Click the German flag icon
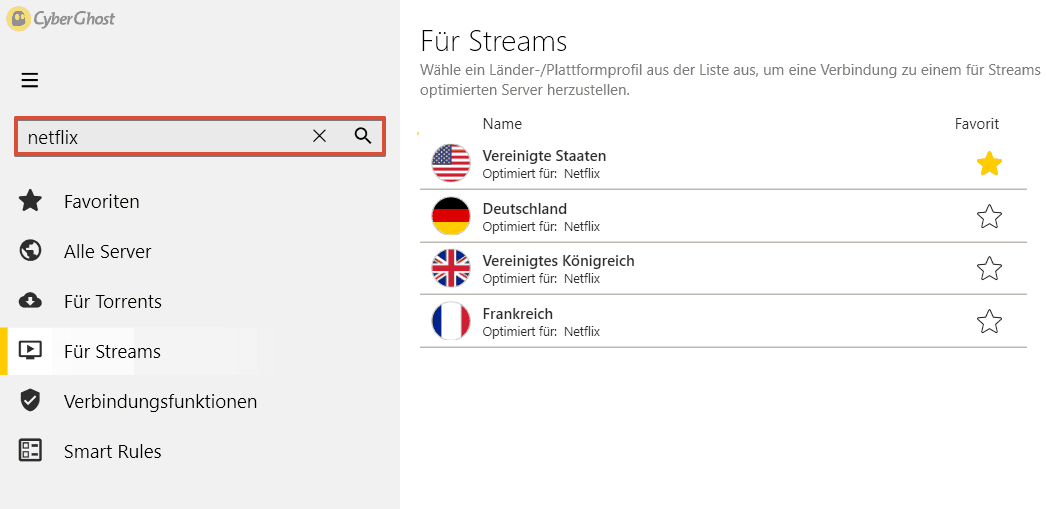1046x509 pixels. [451, 215]
